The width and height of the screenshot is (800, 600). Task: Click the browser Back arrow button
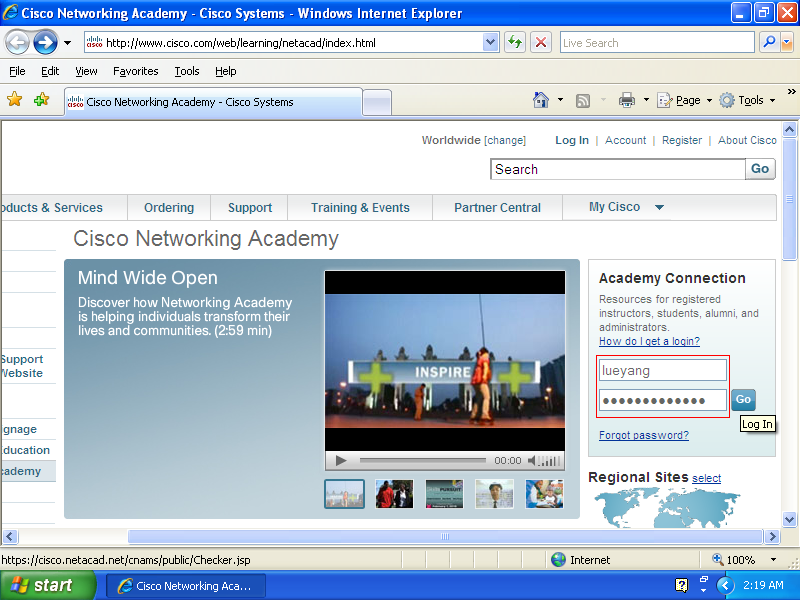(18, 42)
